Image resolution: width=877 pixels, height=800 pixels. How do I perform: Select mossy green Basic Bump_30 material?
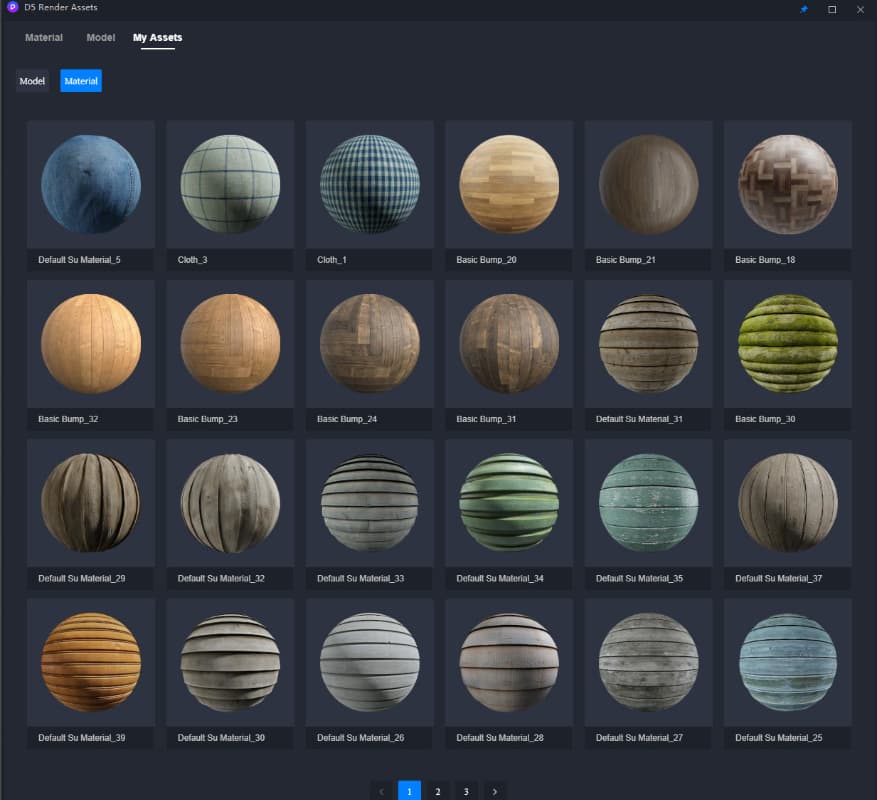coord(787,343)
